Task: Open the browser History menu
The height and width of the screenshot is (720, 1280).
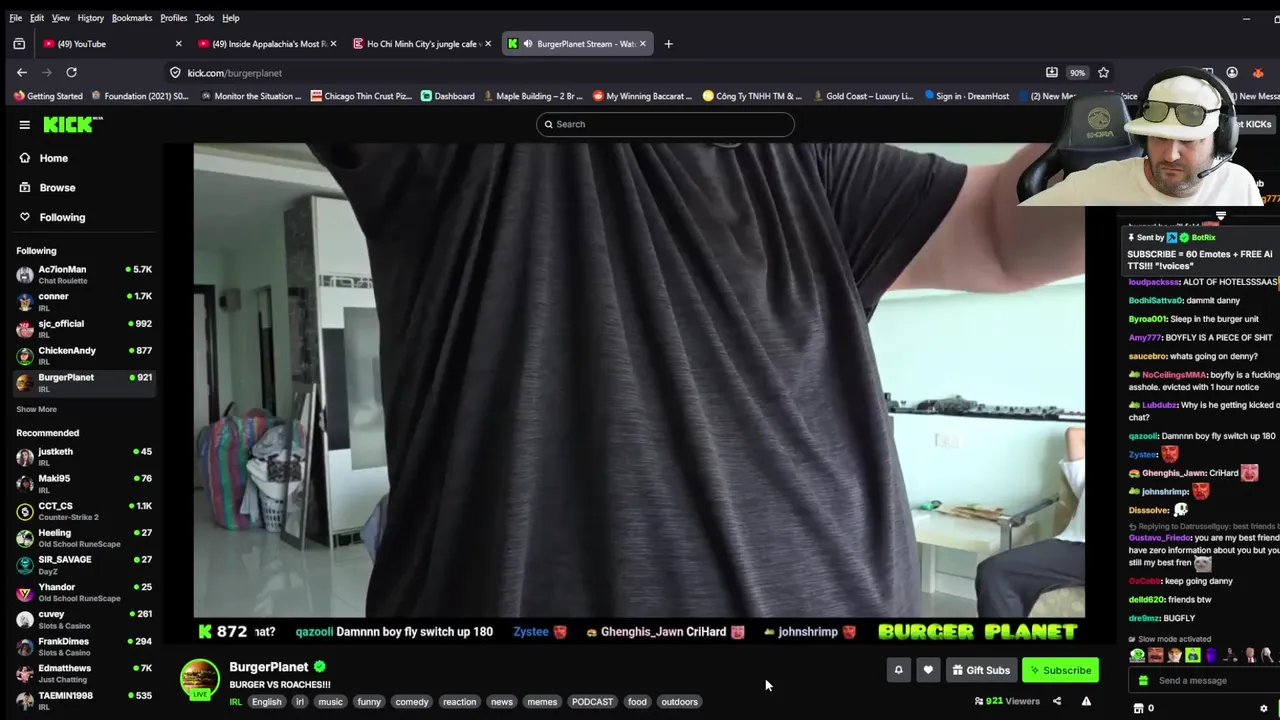Action: click(90, 18)
